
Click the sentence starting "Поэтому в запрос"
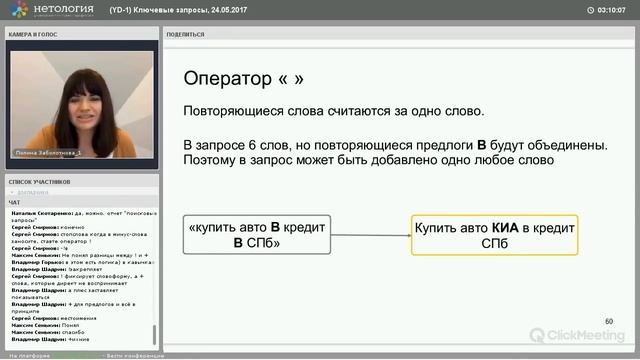369,160
